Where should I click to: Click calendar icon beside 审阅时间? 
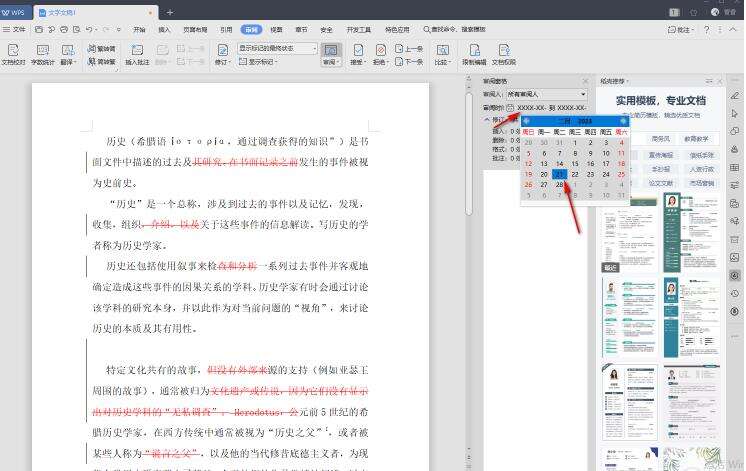(510, 107)
